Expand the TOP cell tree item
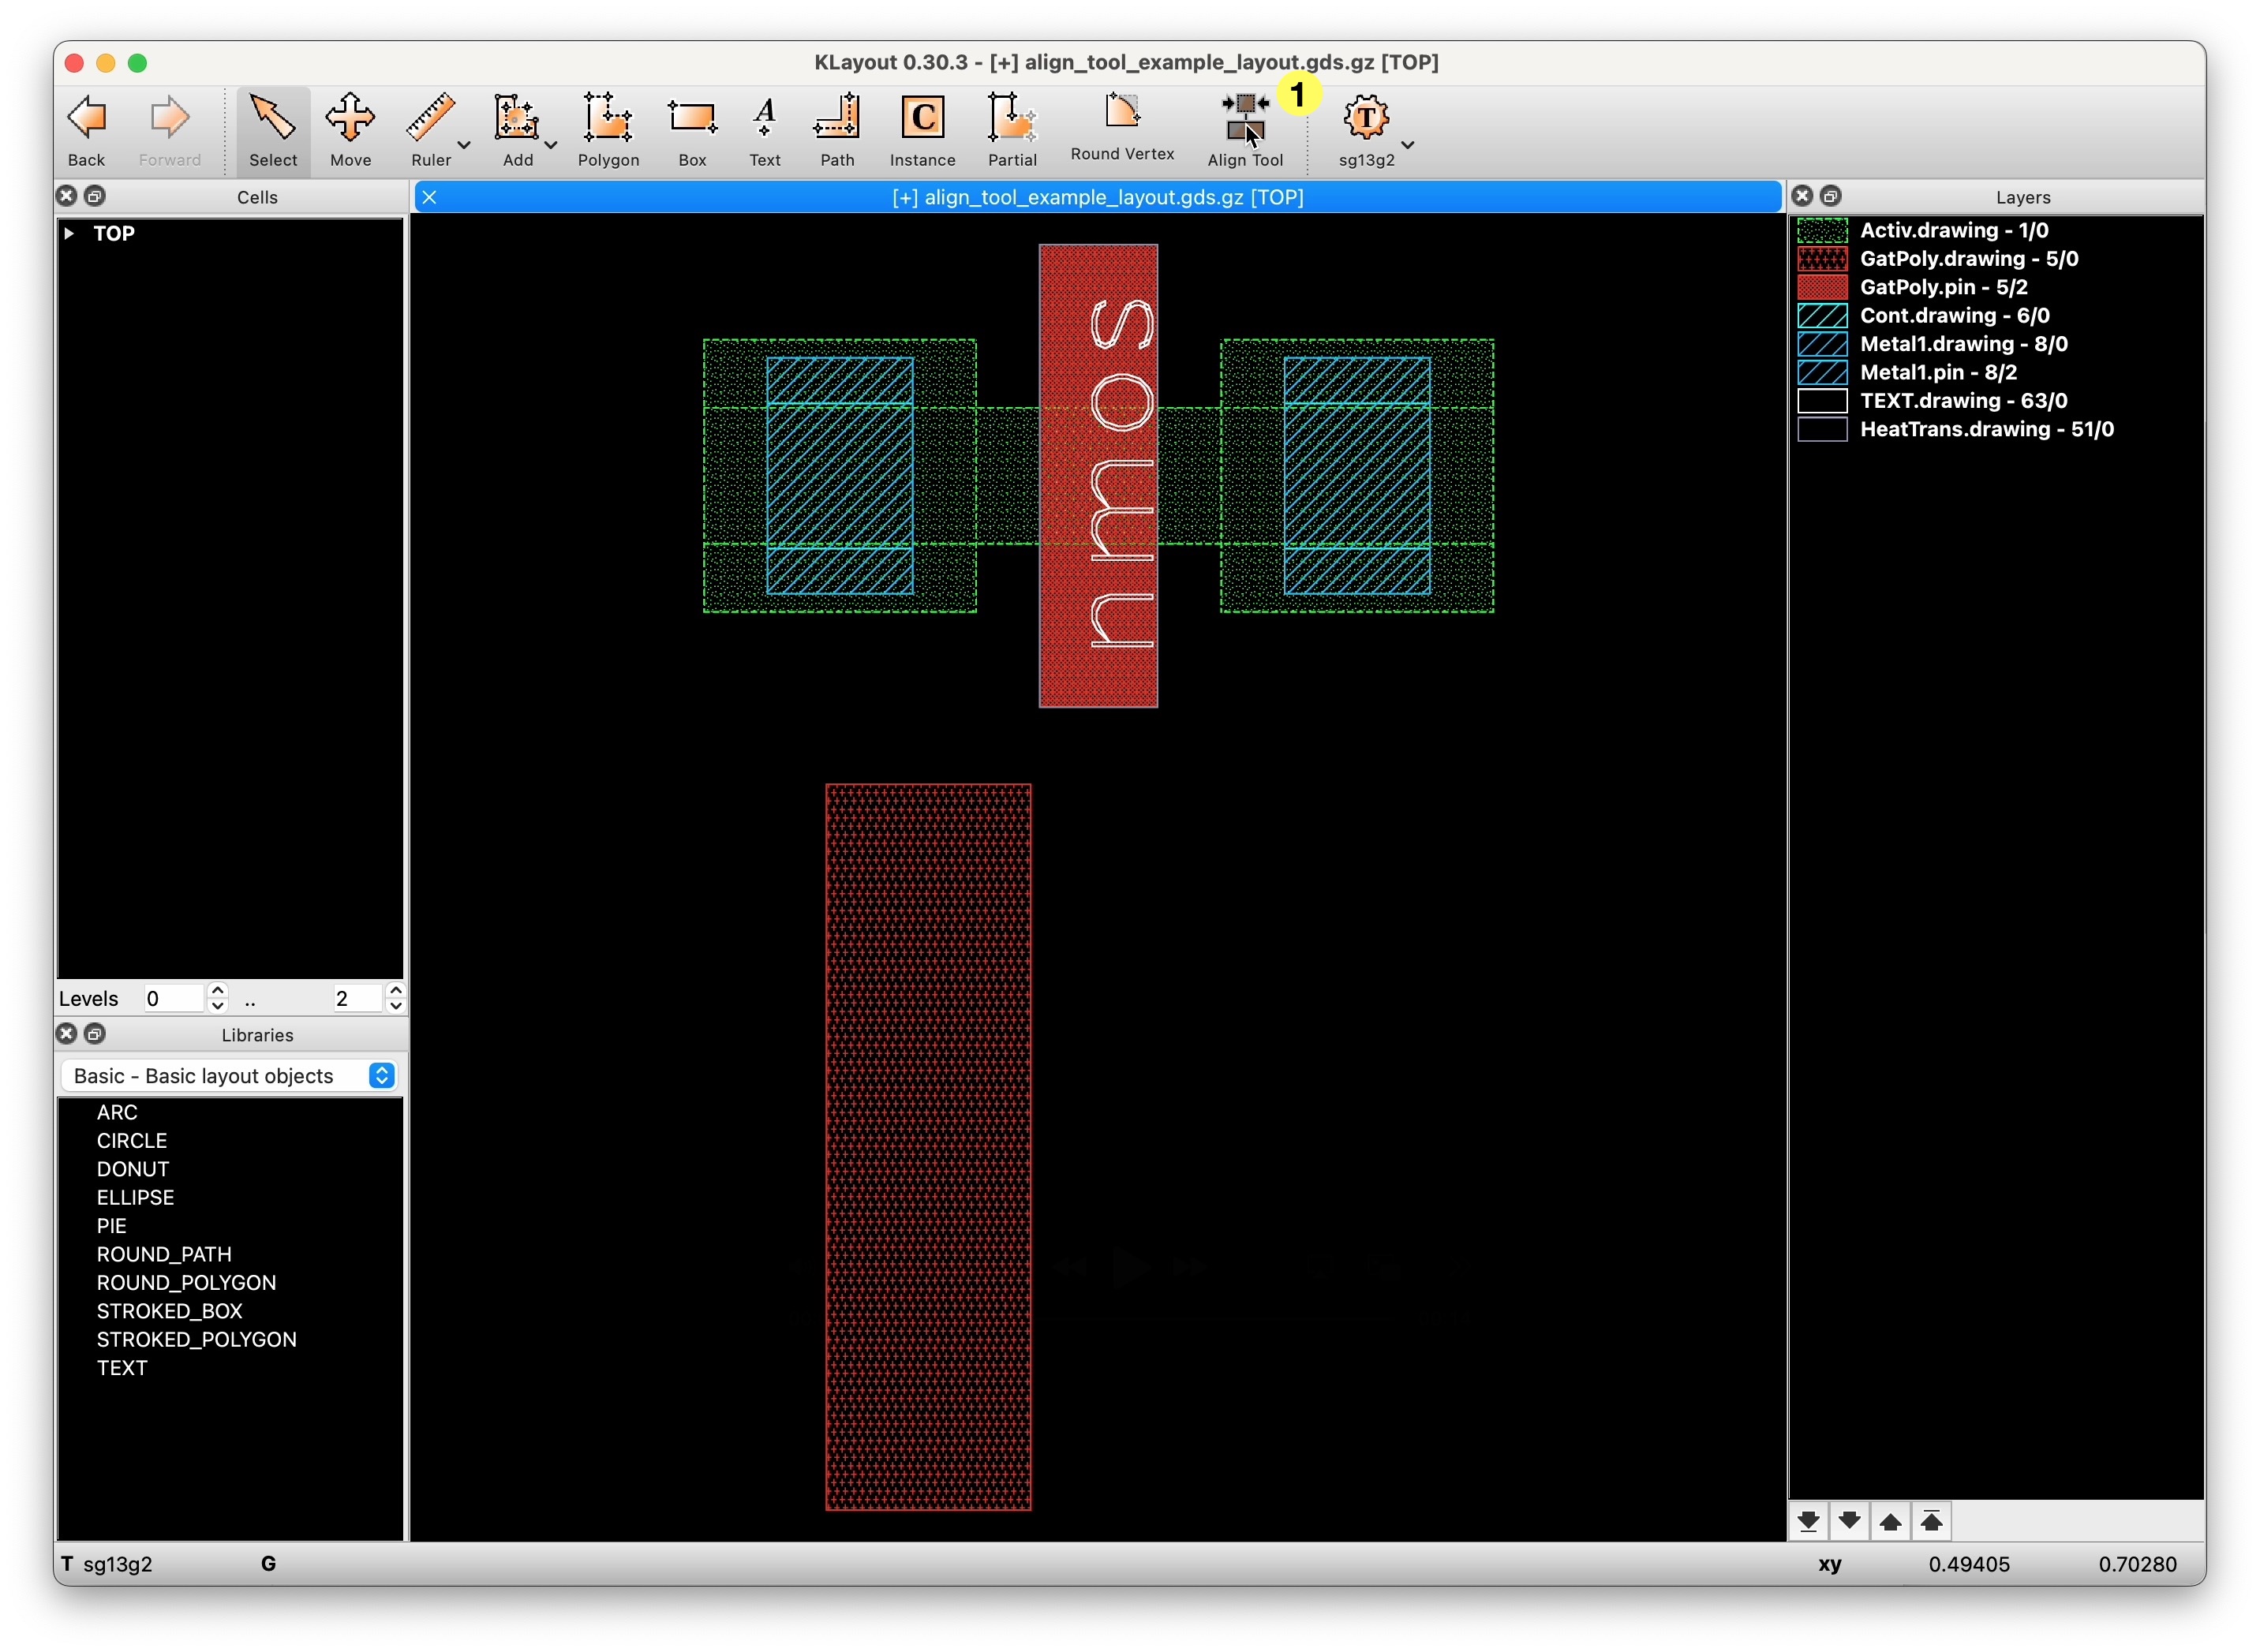 point(69,233)
